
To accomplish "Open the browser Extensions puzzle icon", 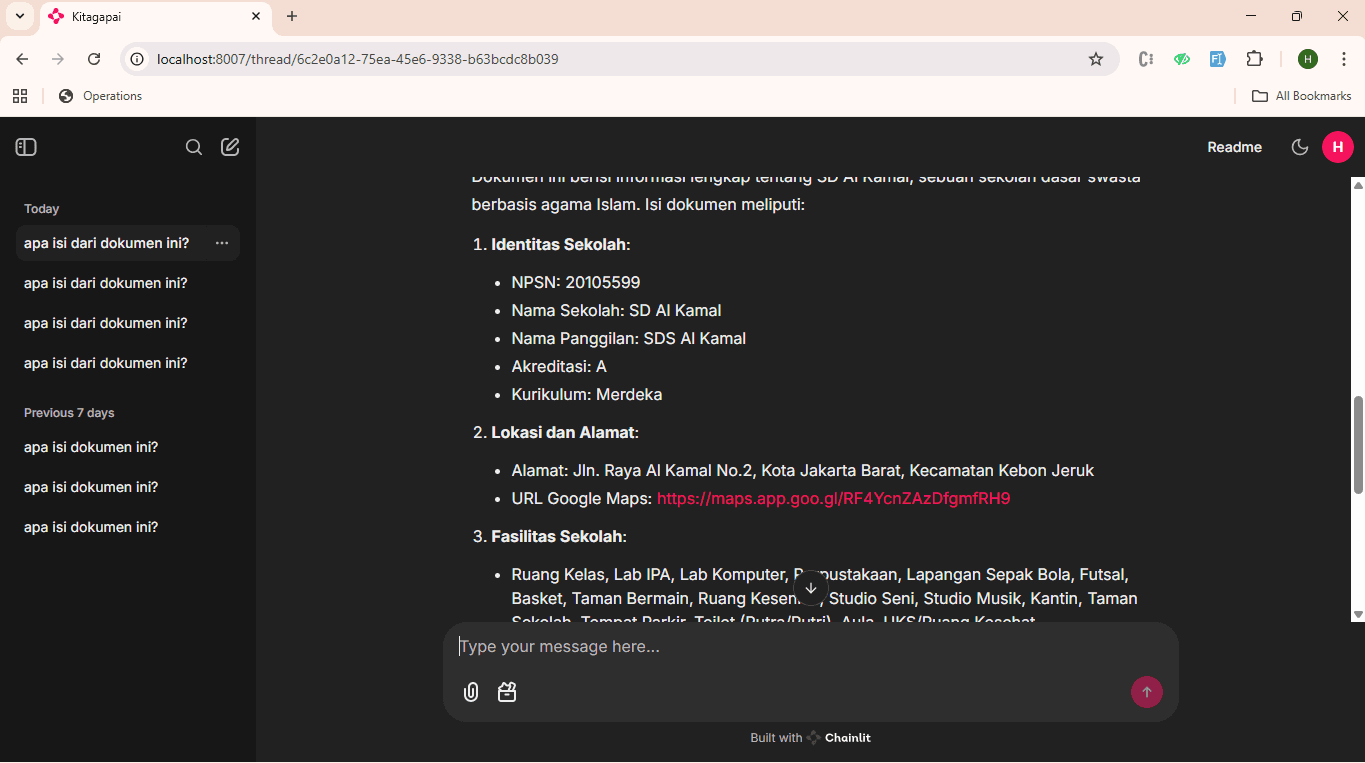I will pyautogui.click(x=1254, y=59).
